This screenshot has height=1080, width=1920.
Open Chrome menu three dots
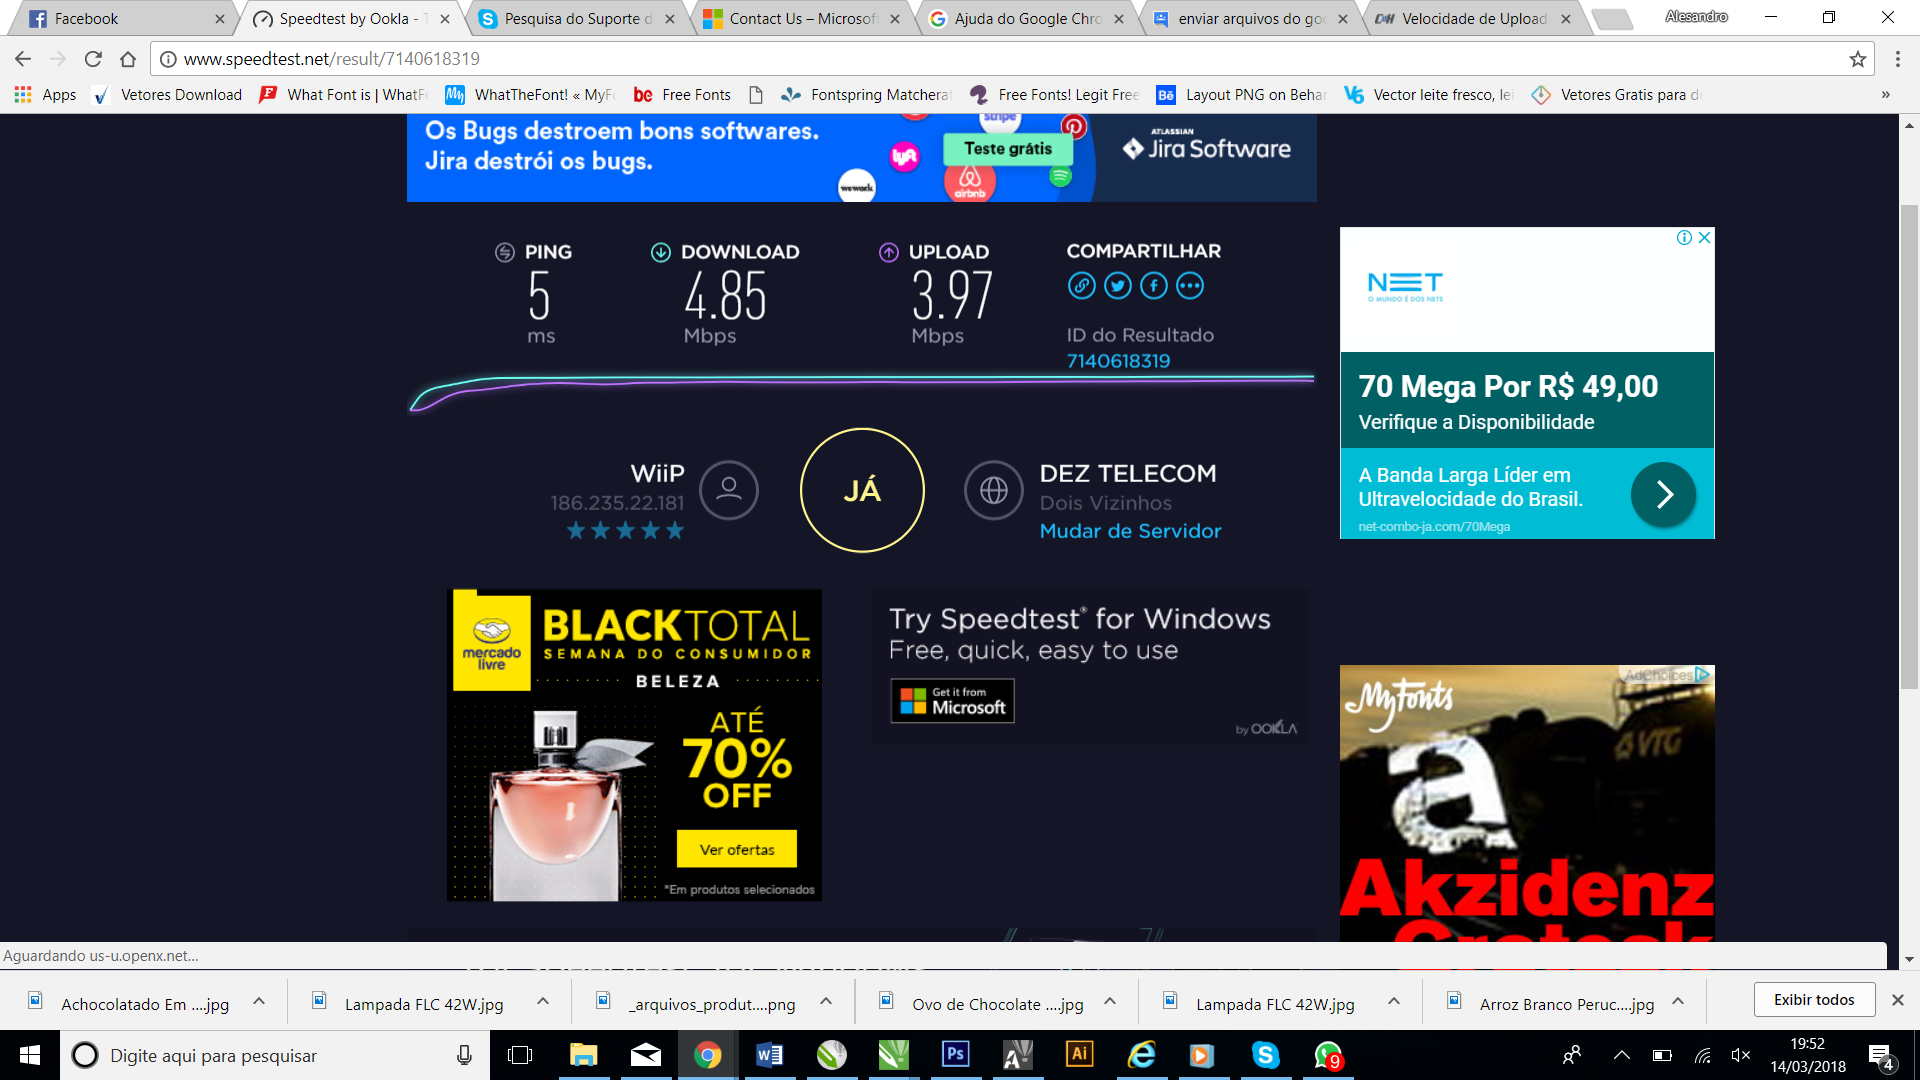coord(1897,59)
